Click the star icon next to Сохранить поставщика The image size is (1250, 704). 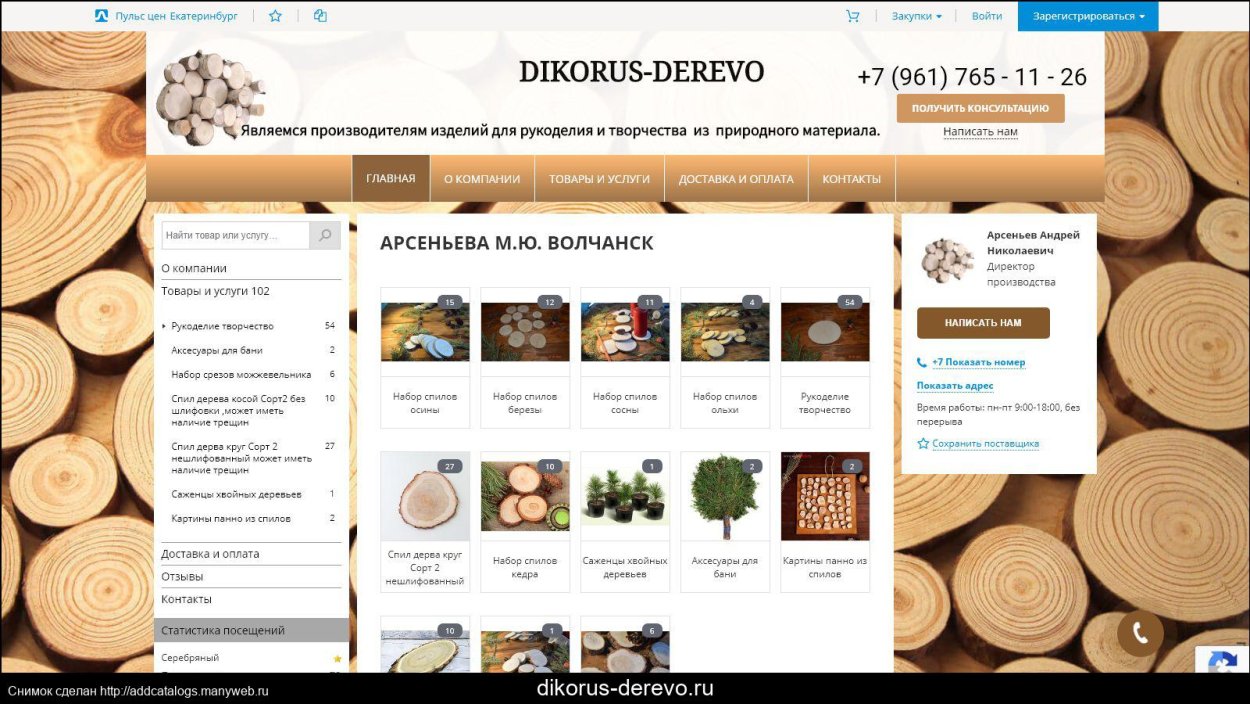[x=922, y=443]
